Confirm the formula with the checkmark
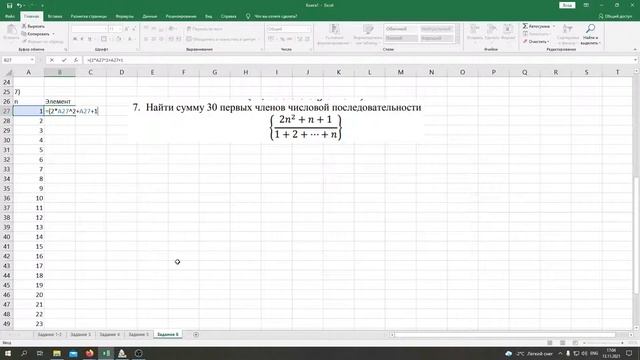 click(64, 60)
